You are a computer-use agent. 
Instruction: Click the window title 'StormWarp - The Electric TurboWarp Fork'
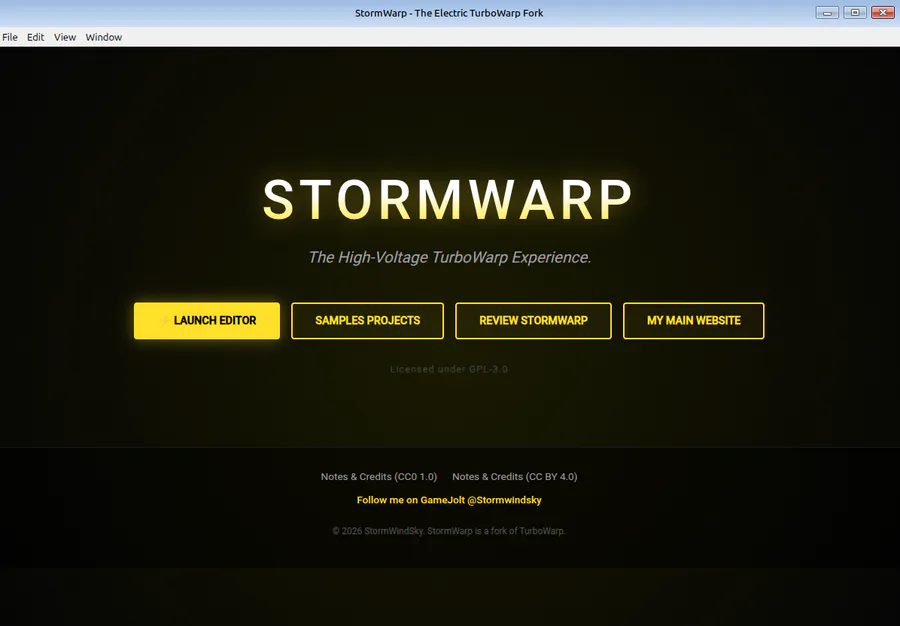click(449, 13)
